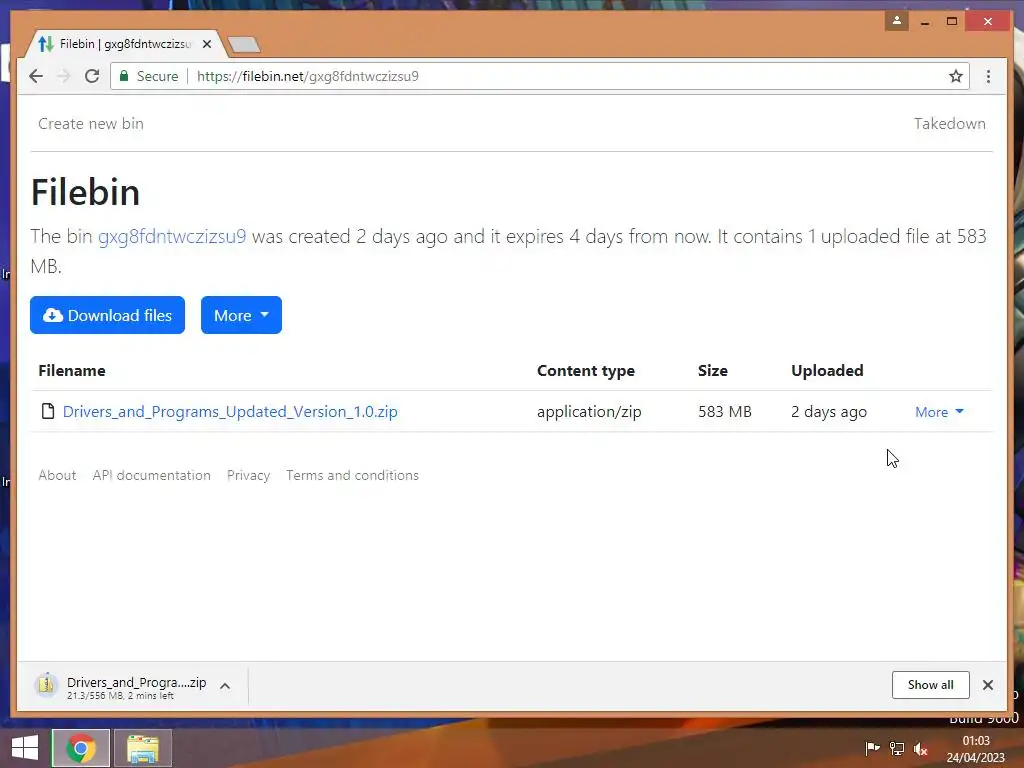This screenshot has height=768, width=1024.
Task: Click the bin gxg8fdntwczizsu9 link
Action: 172,236
